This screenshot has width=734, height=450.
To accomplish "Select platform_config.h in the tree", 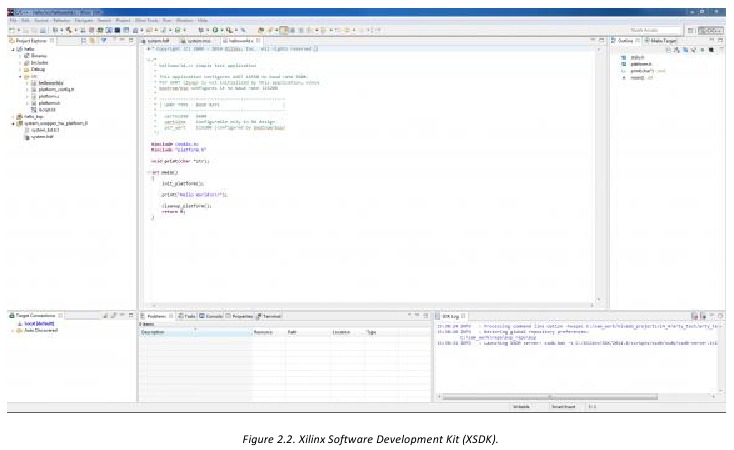I will coord(56,89).
